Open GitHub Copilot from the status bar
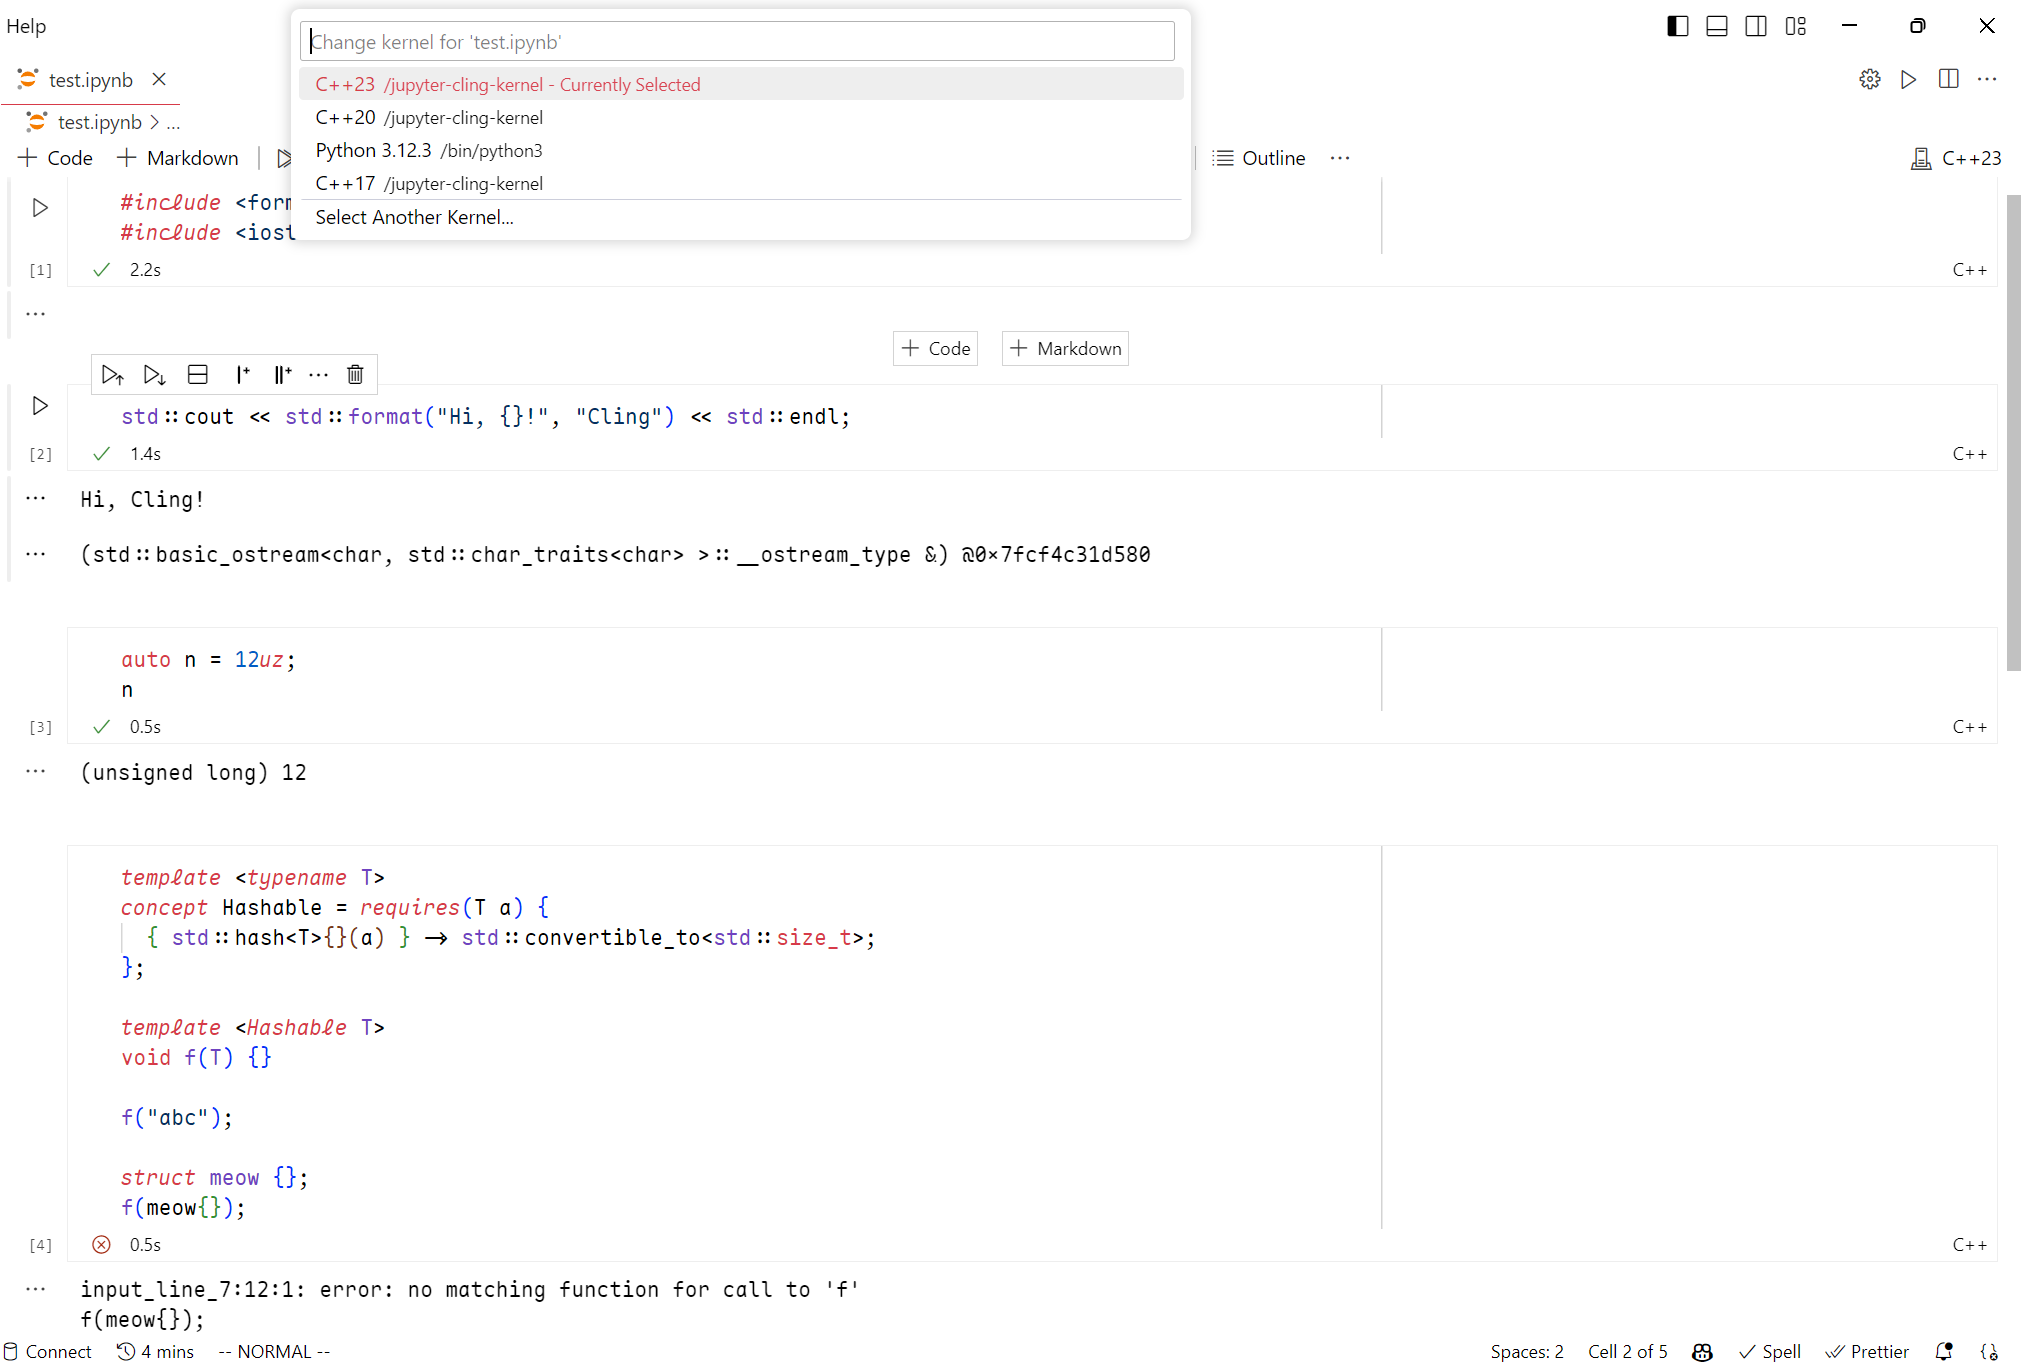 (1703, 1351)
